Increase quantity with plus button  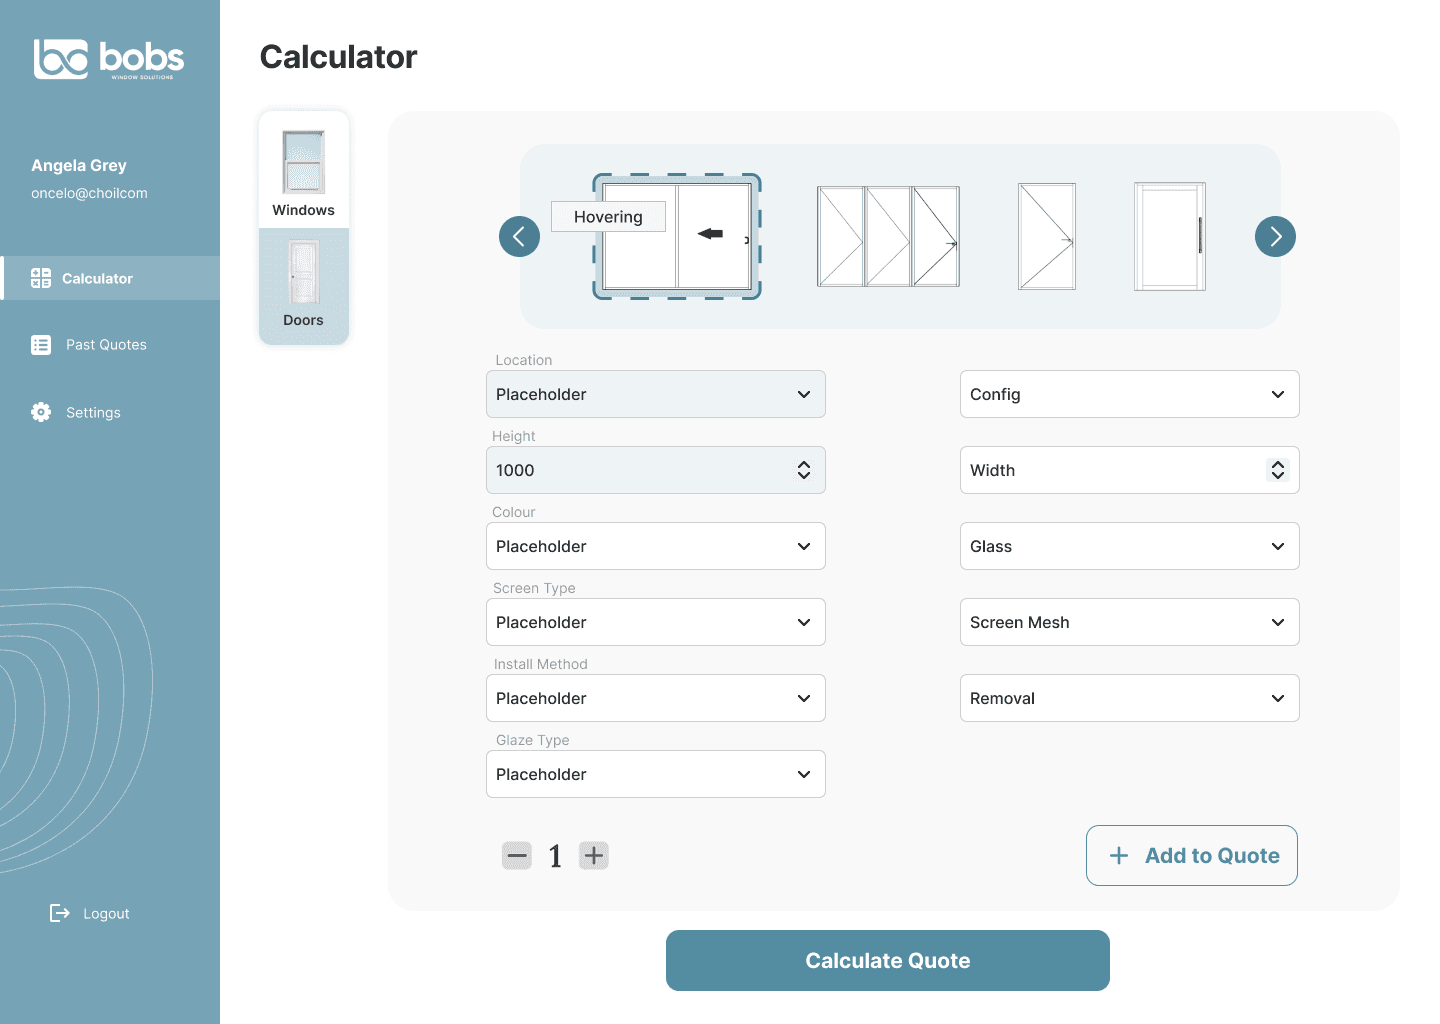pos(594,856)
